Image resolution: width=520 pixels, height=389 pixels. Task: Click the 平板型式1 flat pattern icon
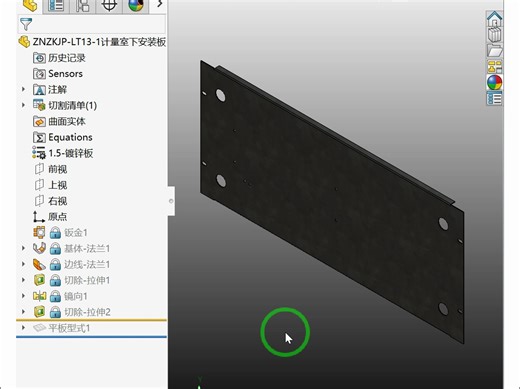pos(39,328)
